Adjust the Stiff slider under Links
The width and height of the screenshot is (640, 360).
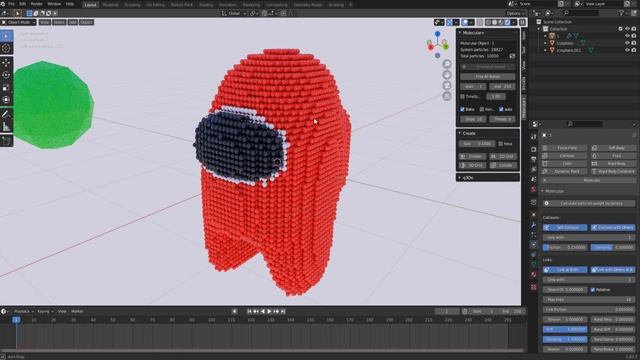coord(565,329)
